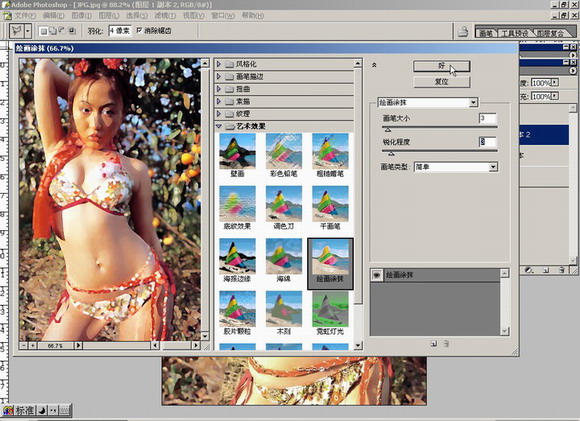Expand the 纹理 filter folder
Viewport: 580px width, 421px height.
(x=218, y=114)
